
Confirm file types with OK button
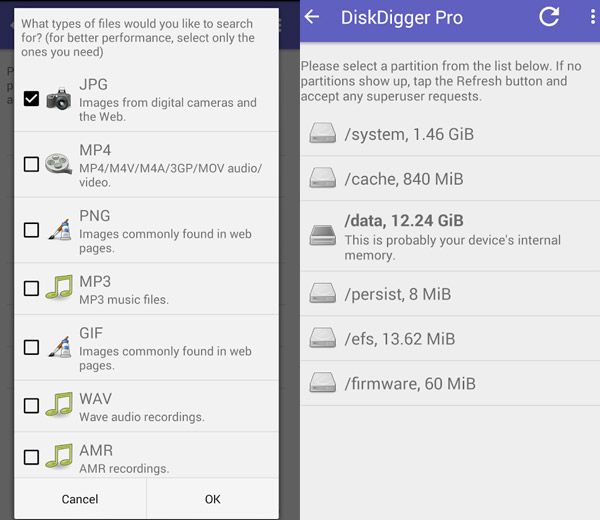click(x=212, y=499)
